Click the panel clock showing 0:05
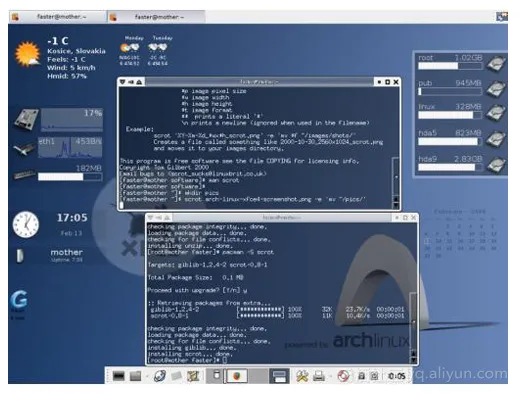The height and width of the screenshot is (394, 519). click(x=397, y=376)
